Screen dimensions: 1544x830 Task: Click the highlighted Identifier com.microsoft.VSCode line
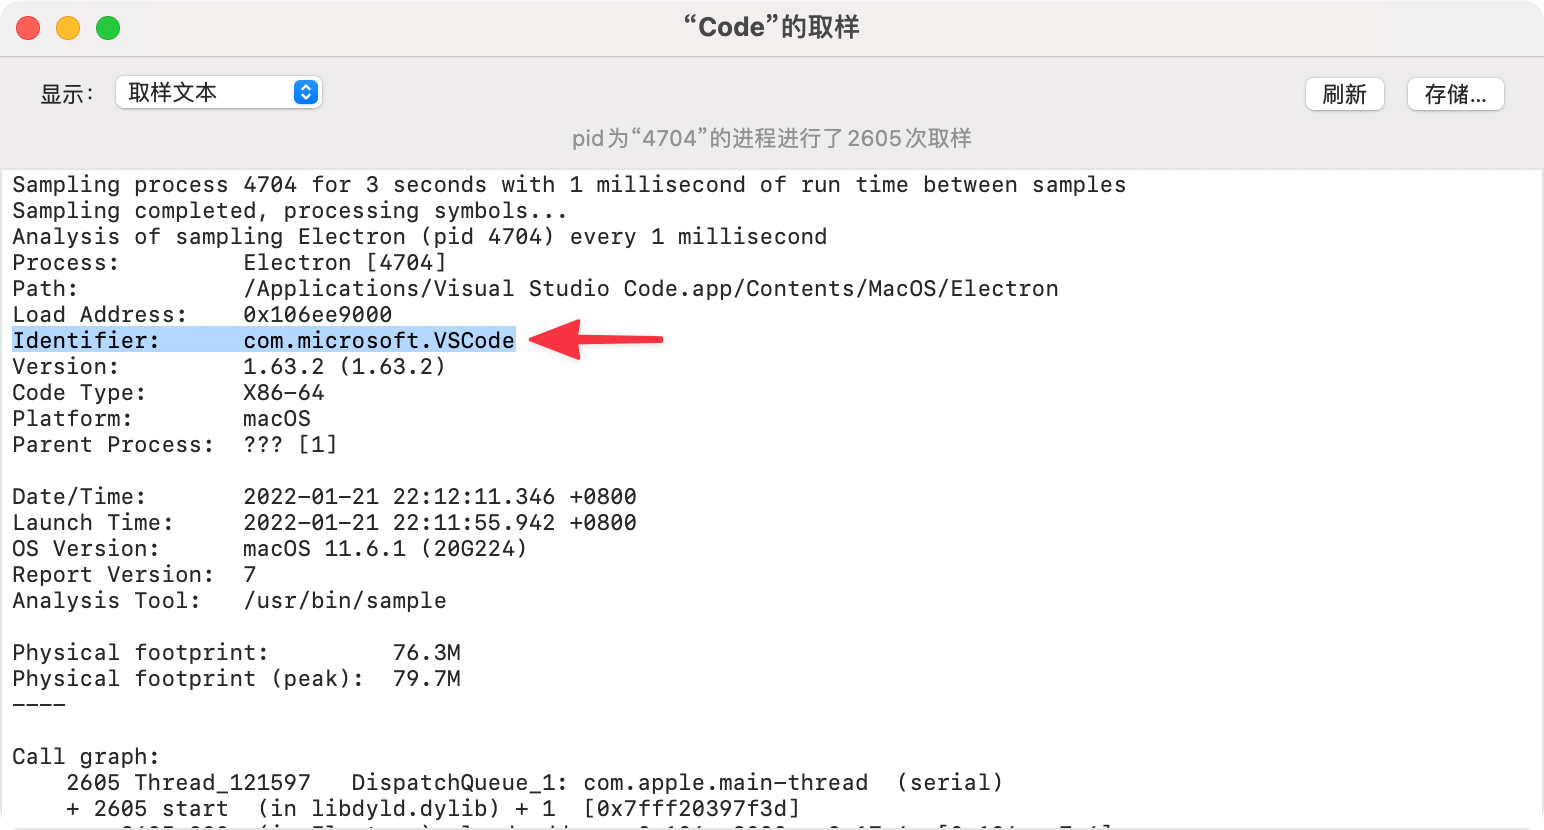point(264,341)
